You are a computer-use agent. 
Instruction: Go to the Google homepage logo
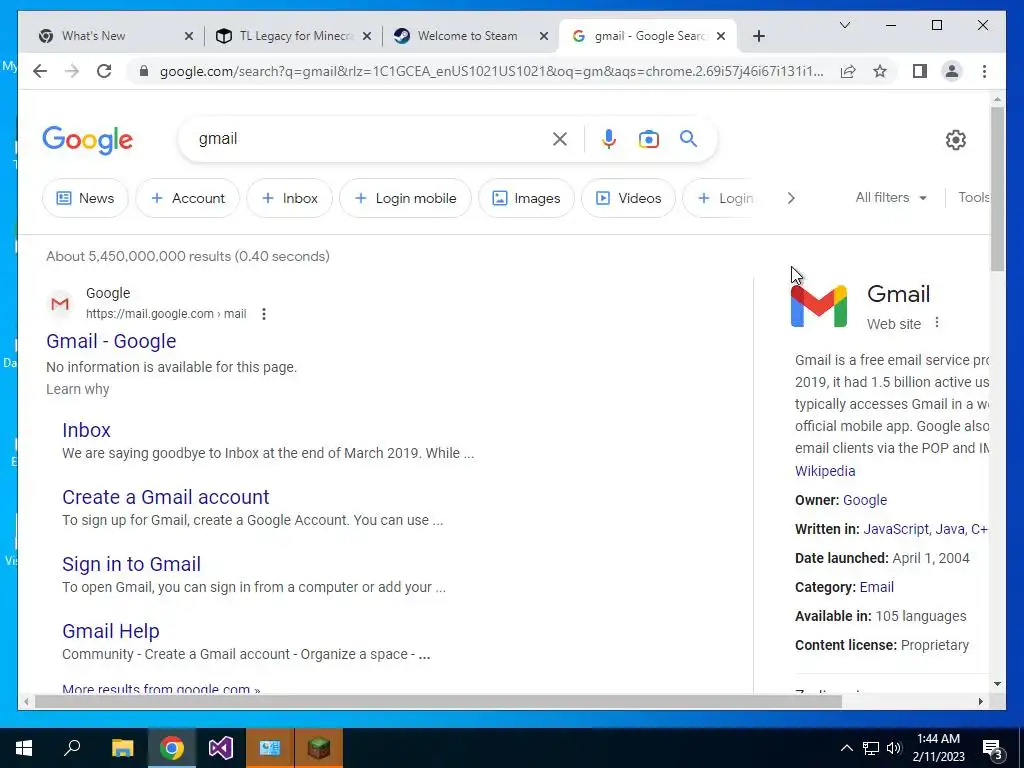tap(88, 140)
